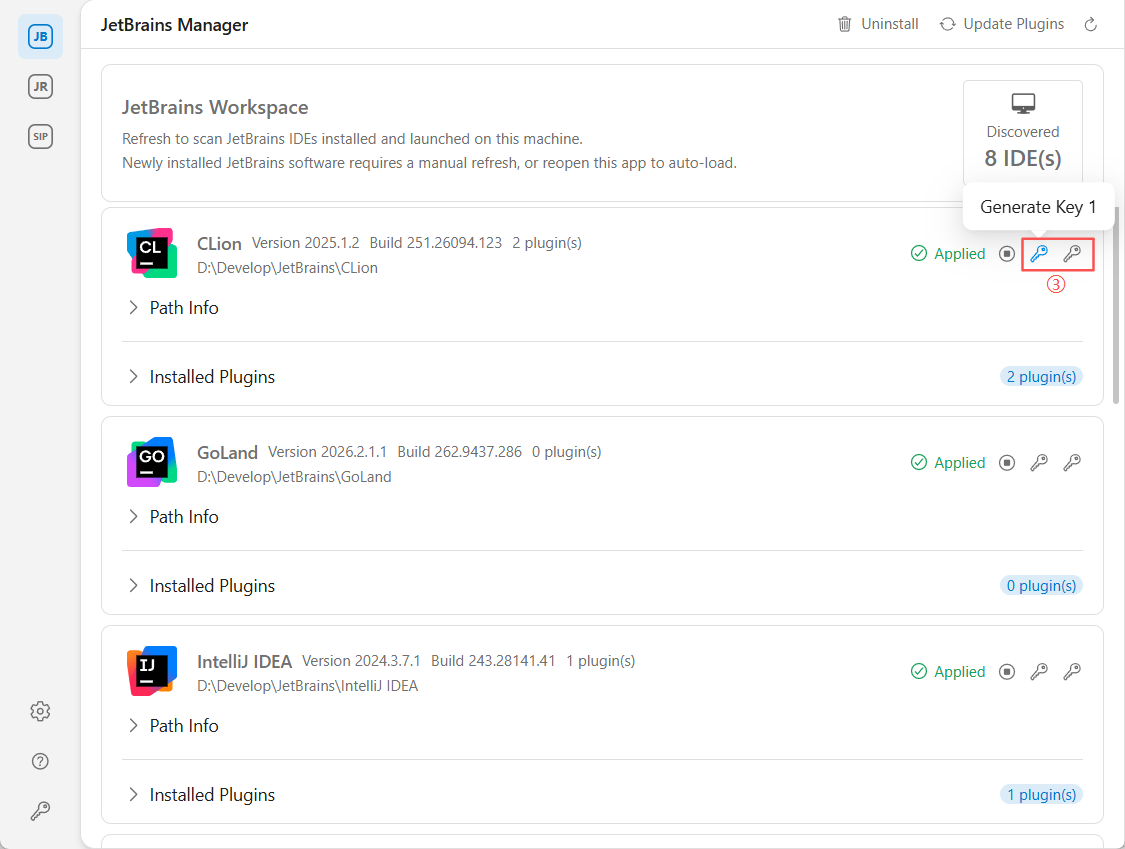Click GoLand stop circle icon

[1007, 463]
